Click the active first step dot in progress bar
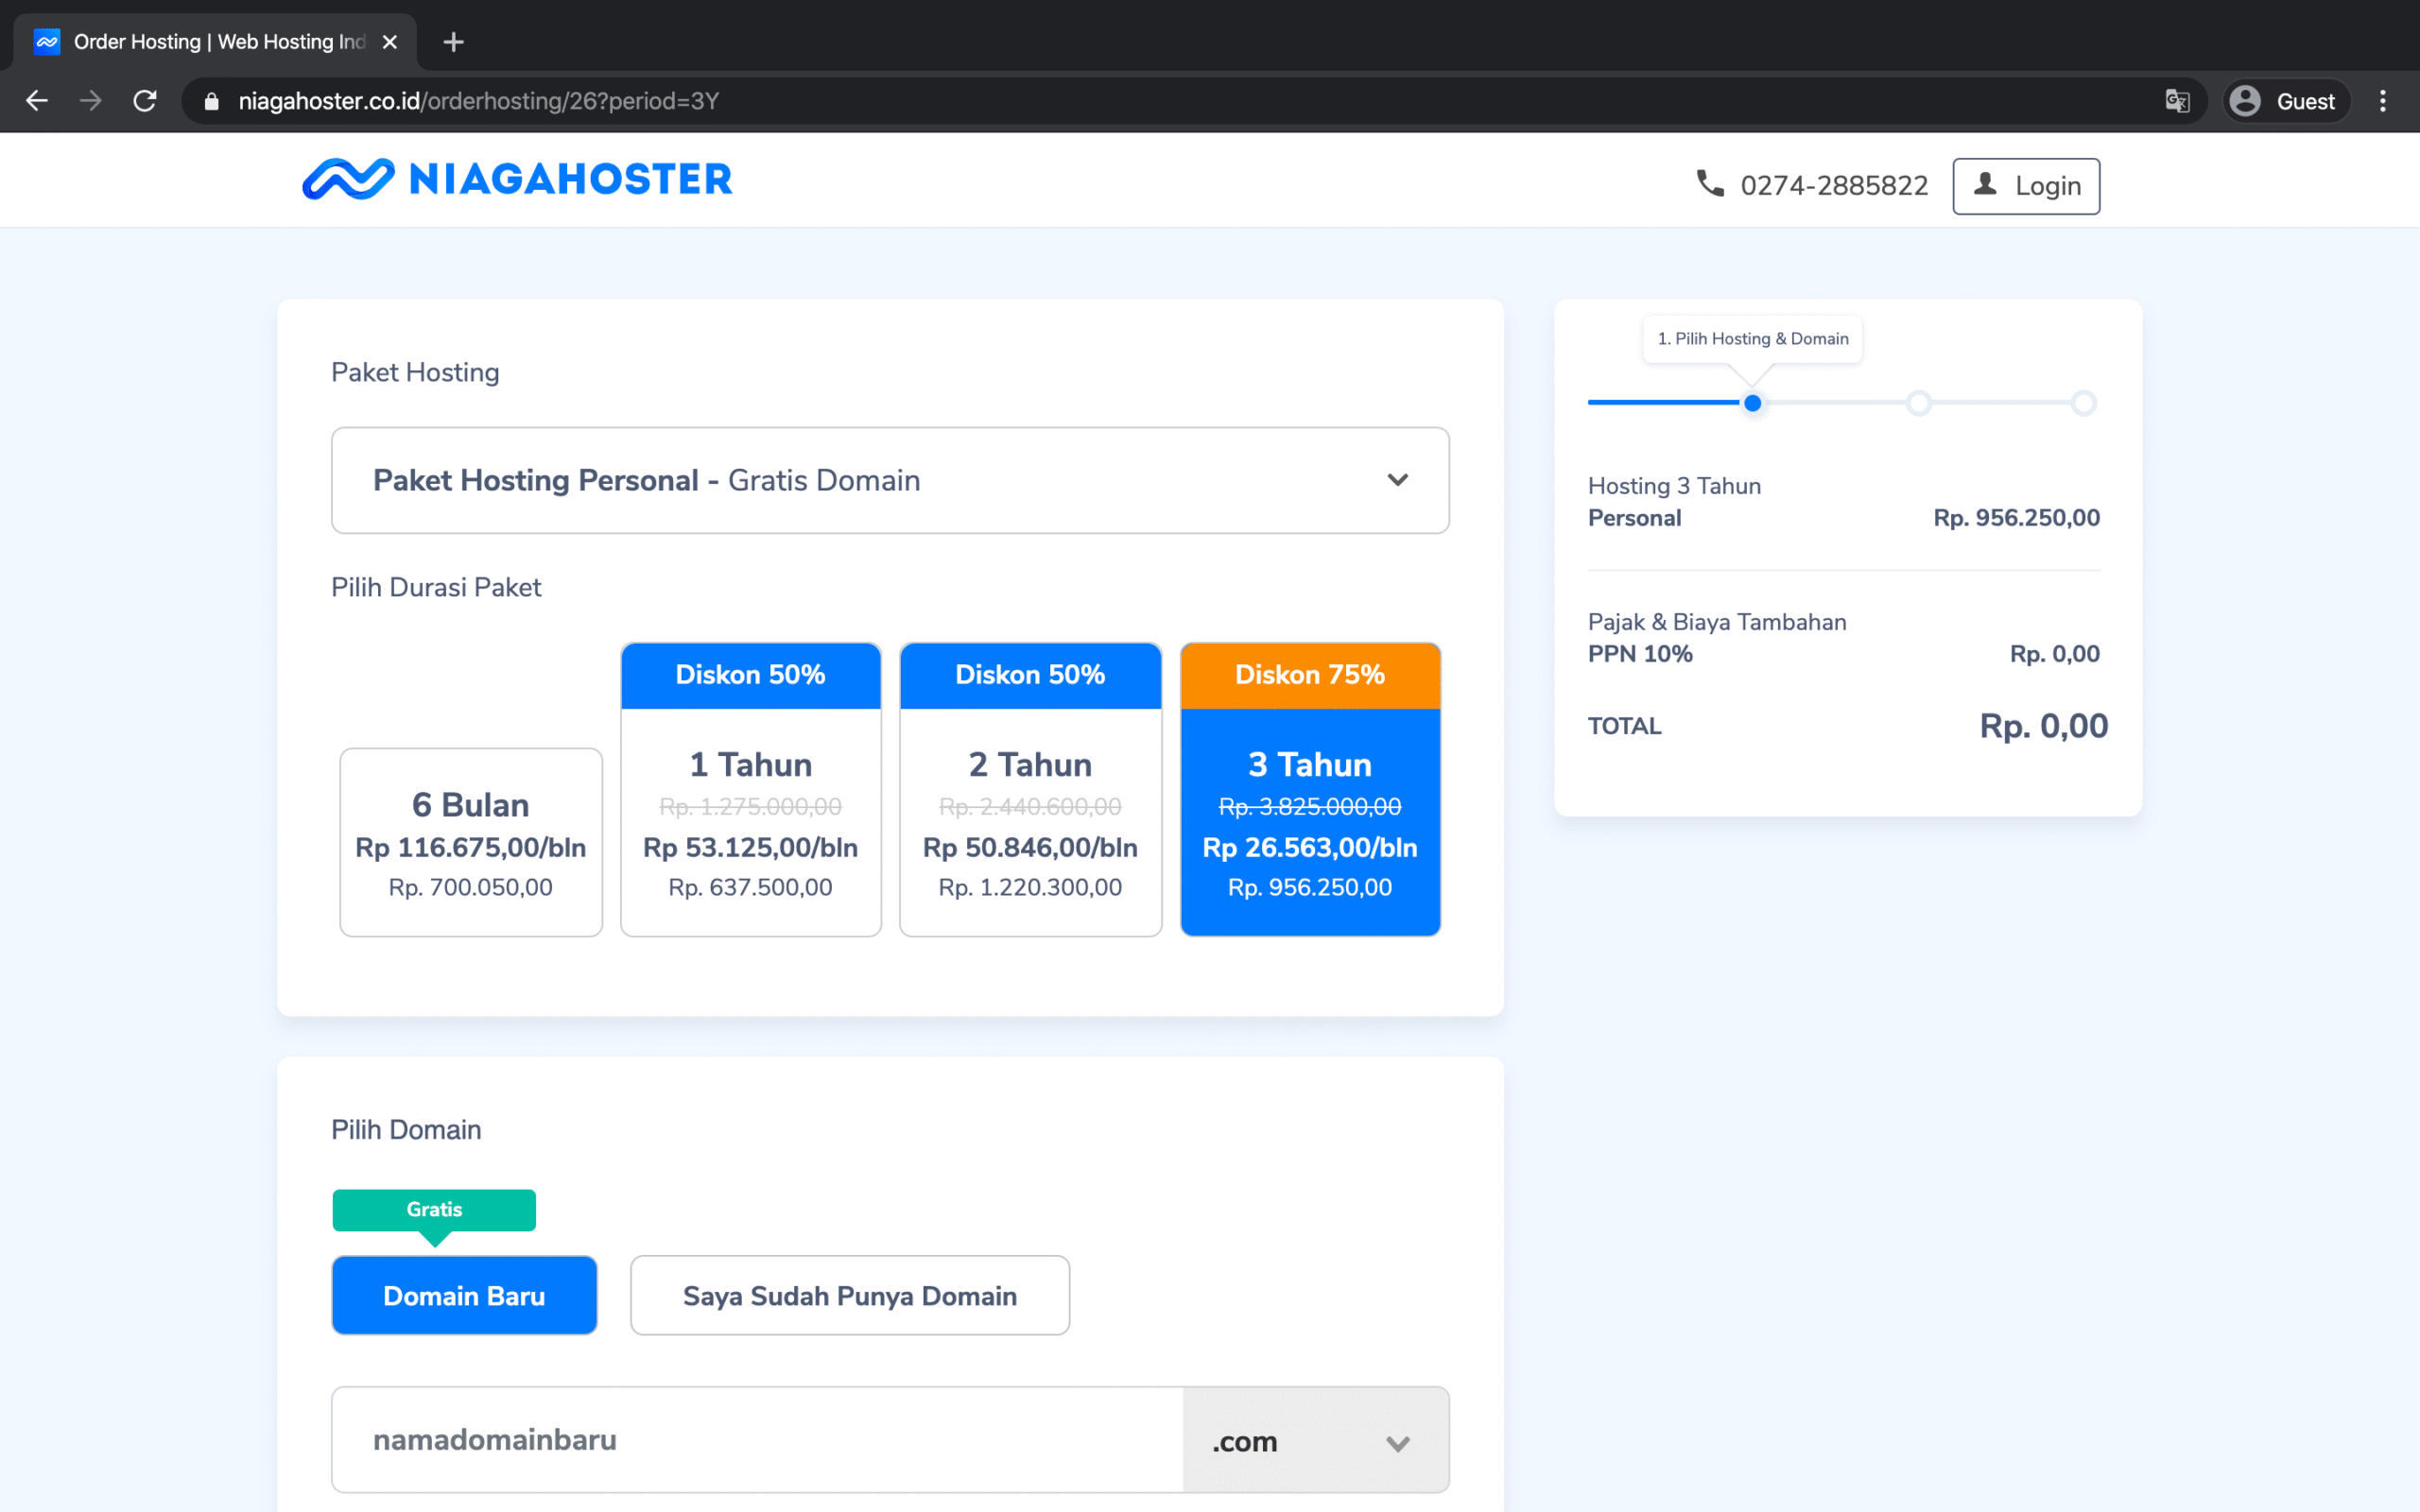The image size is (2420, 1512). (x=1753, y=403)
